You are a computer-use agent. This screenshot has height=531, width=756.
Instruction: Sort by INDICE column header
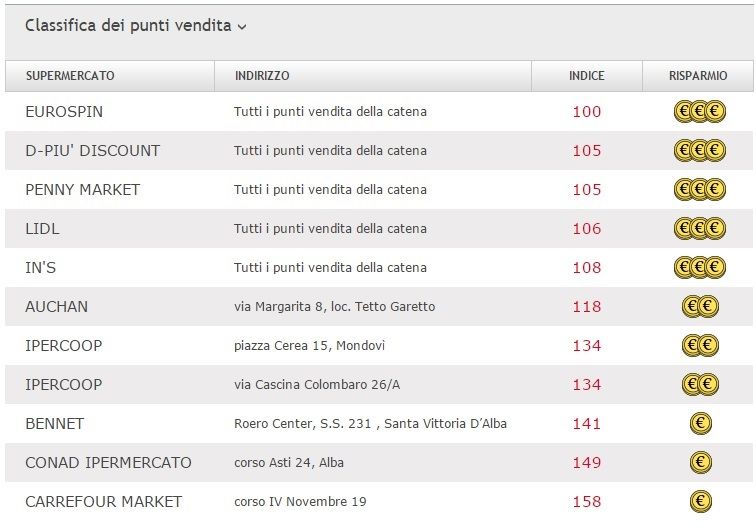click(586, 76)
